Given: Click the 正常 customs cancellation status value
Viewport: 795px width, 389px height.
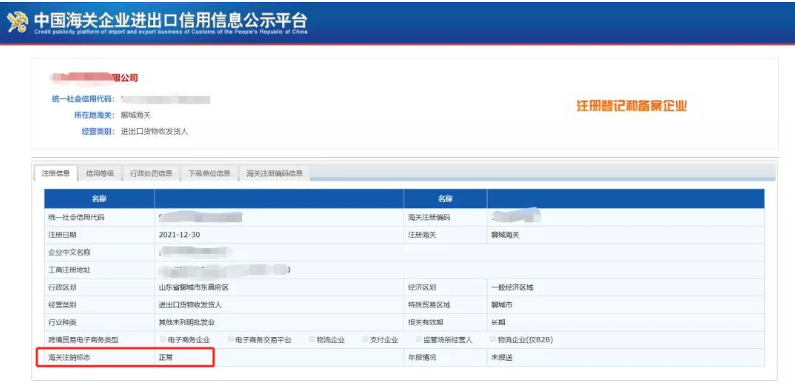Looking at the screenshot, I should pos(166,358).
